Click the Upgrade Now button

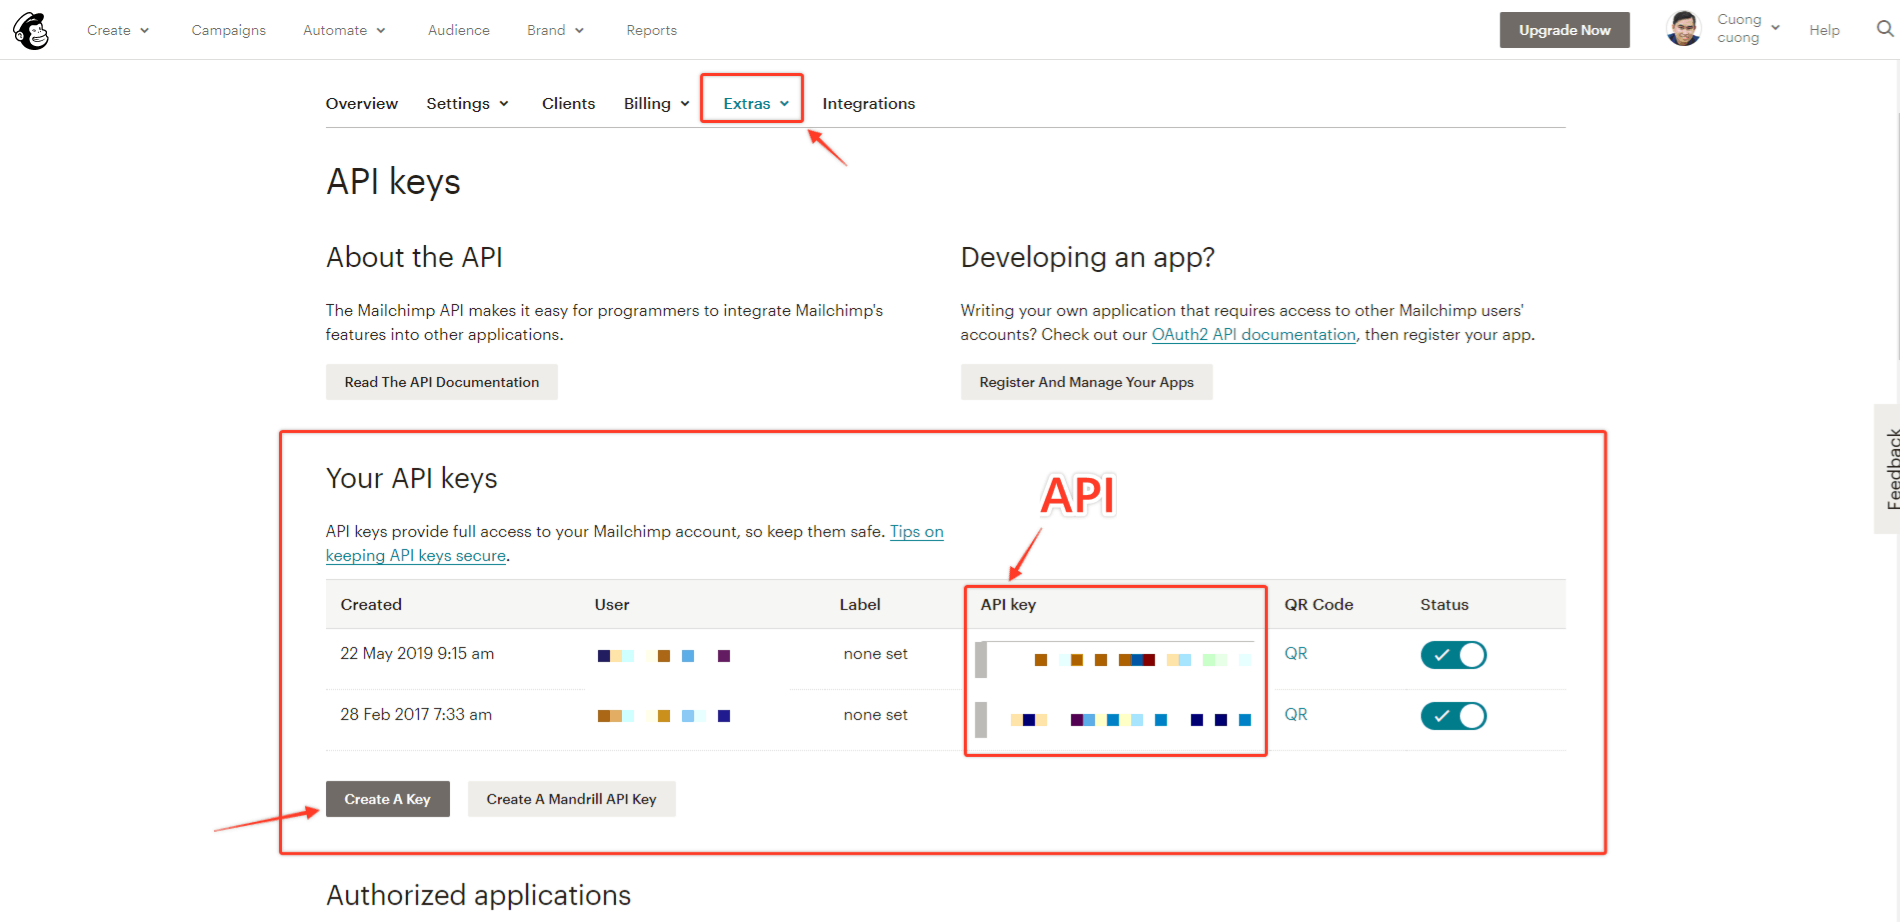pyautogui.click(x=1564, y=30)
